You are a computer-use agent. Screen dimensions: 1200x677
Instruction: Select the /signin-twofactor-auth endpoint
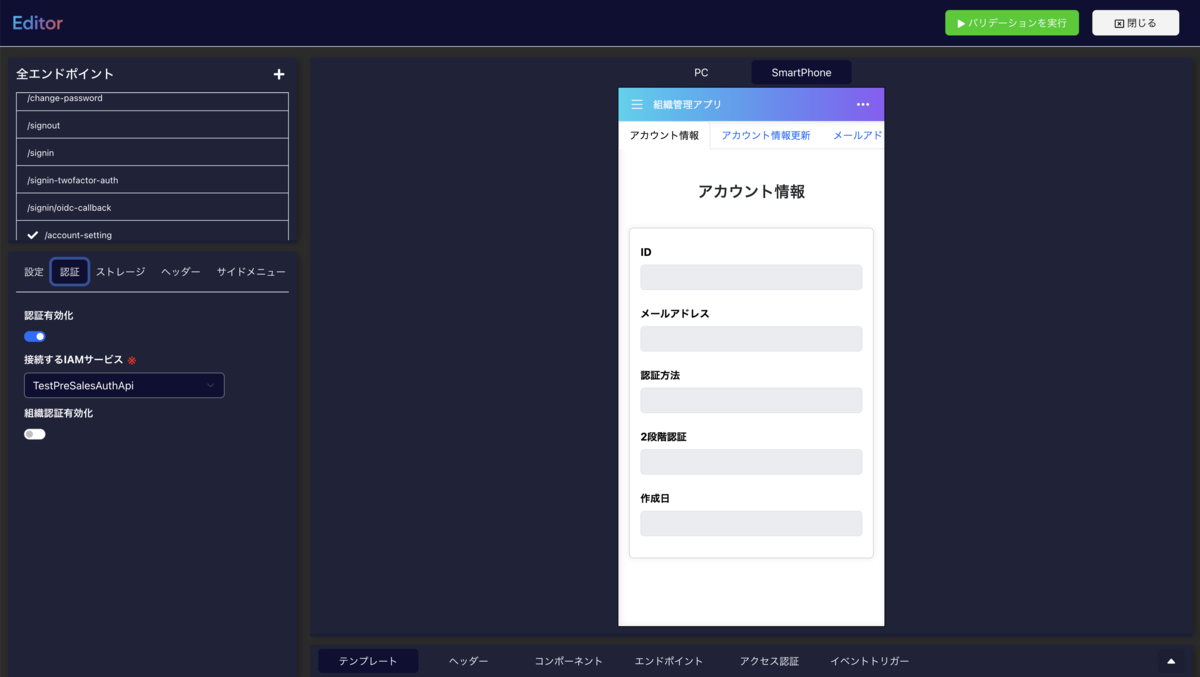click(x=152, y=180)
